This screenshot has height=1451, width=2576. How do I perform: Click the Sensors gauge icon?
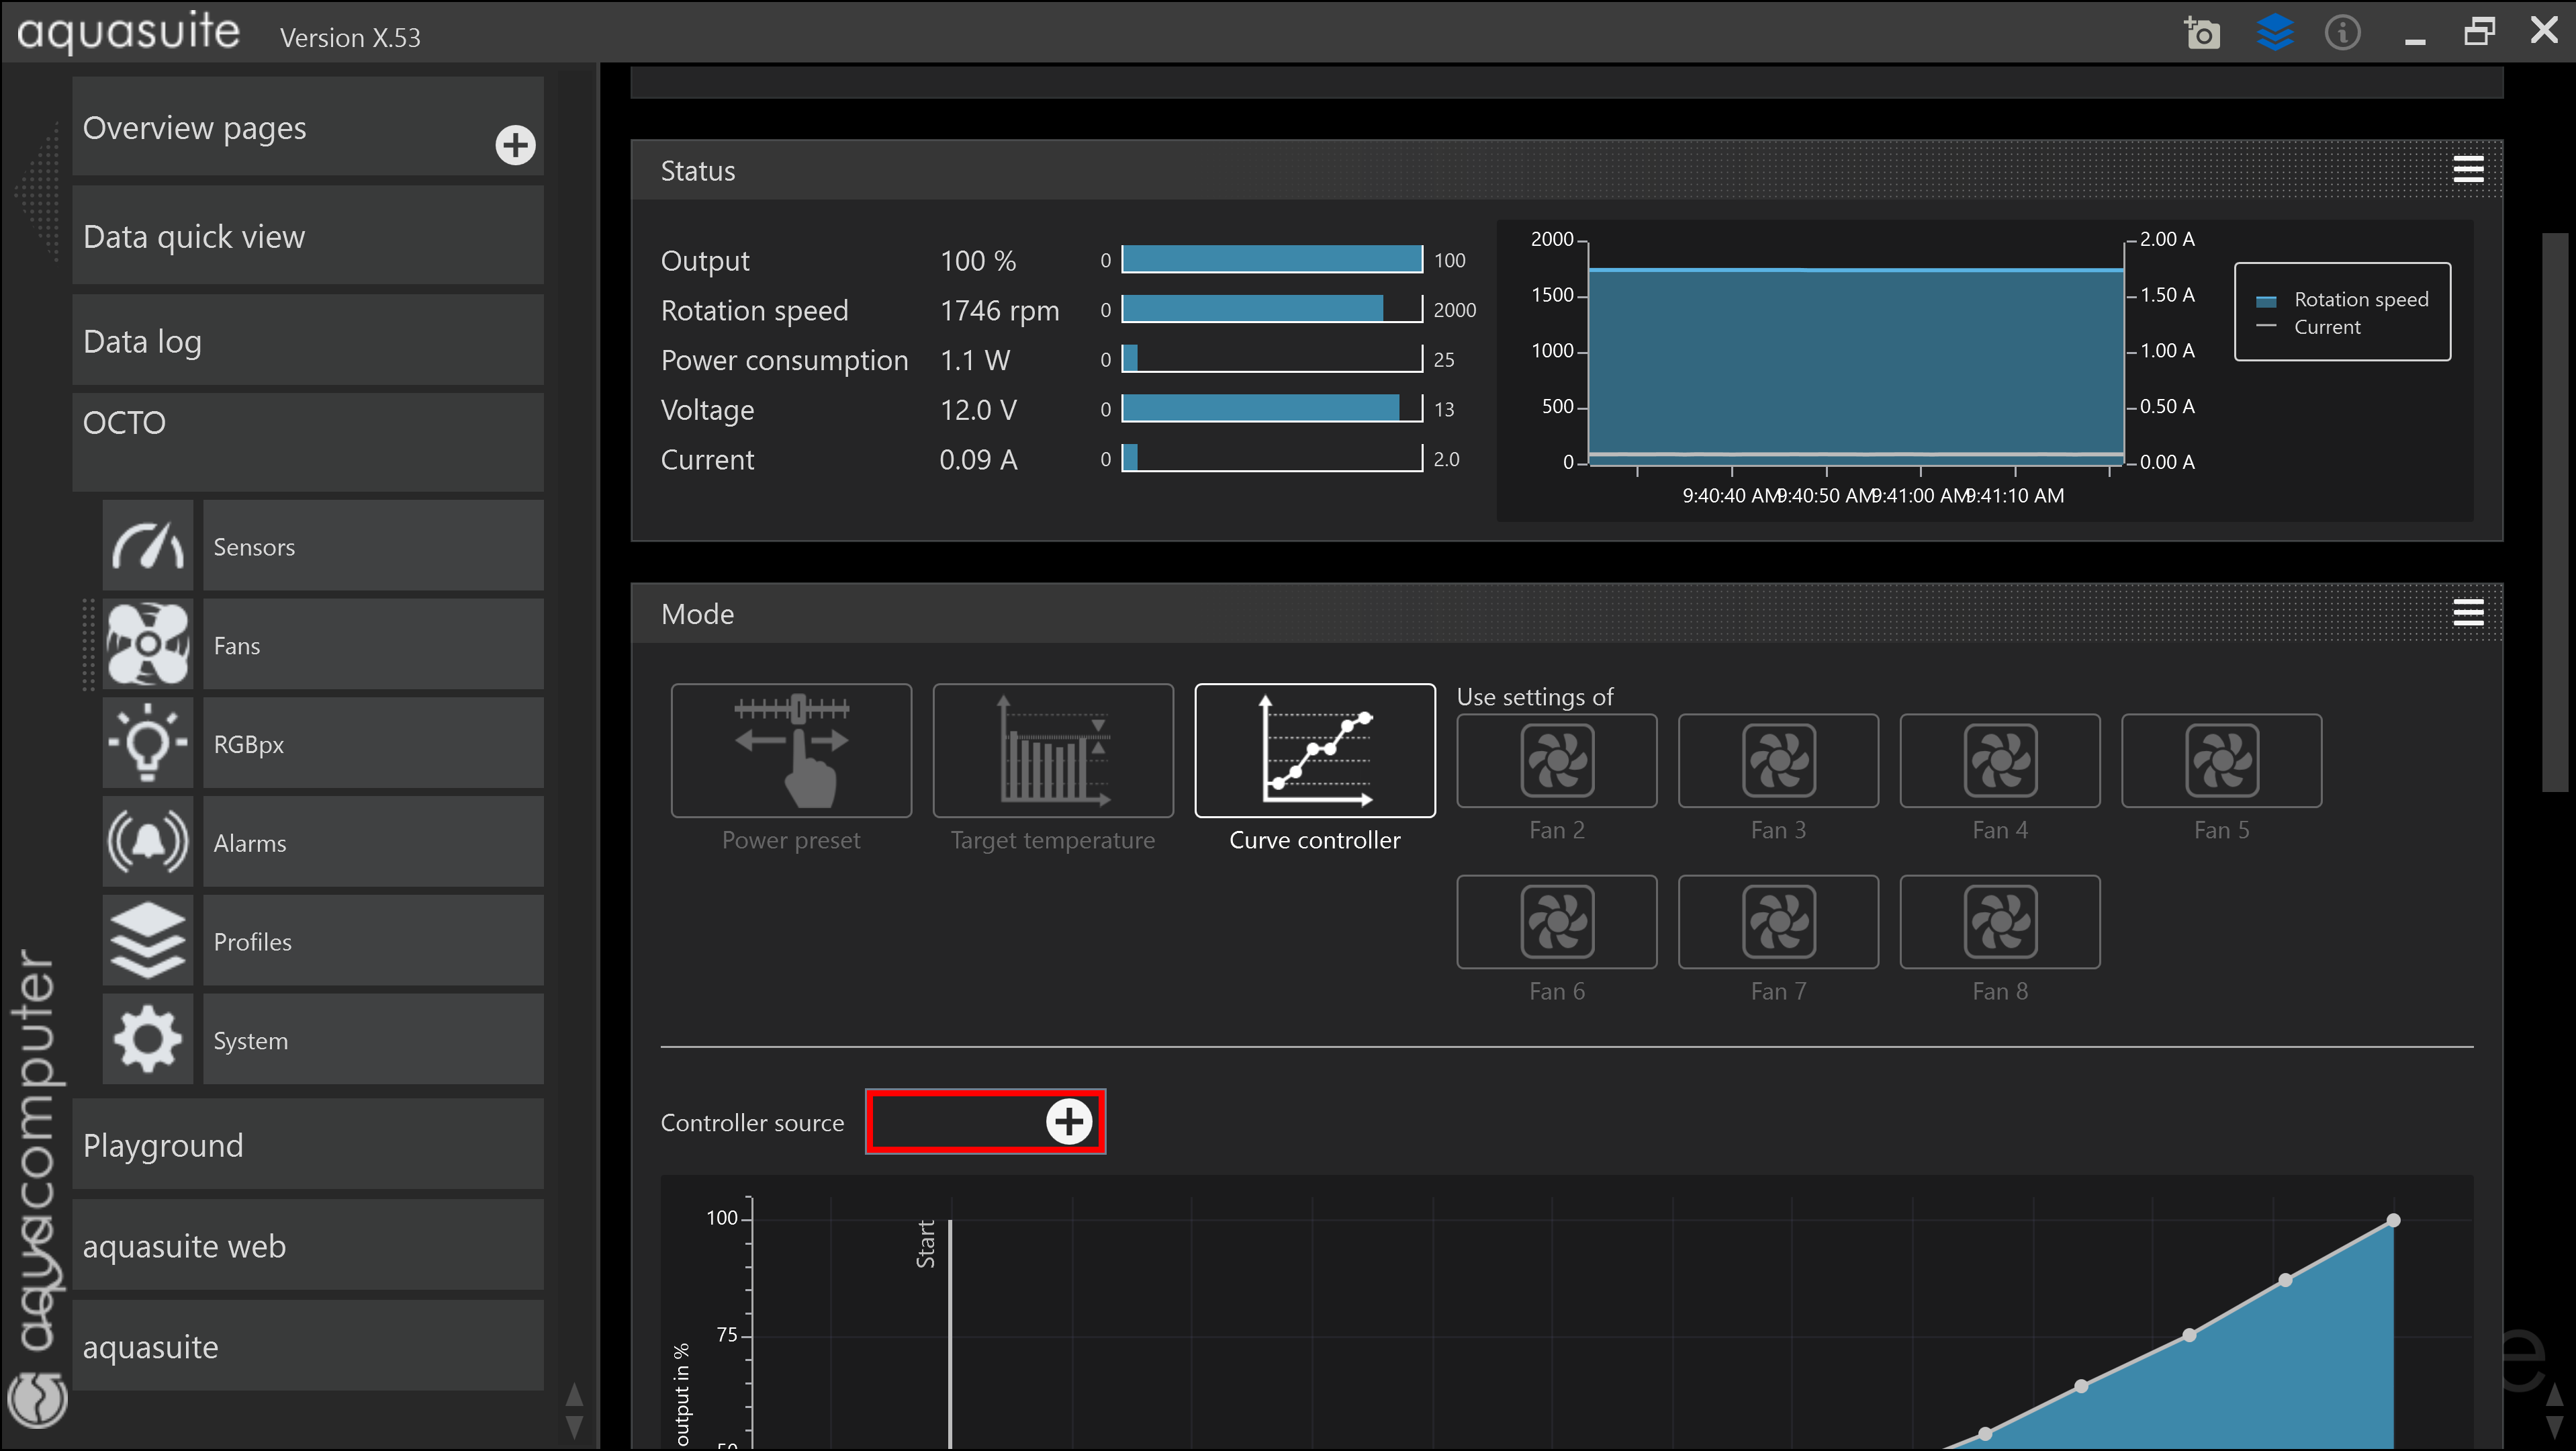148,546
